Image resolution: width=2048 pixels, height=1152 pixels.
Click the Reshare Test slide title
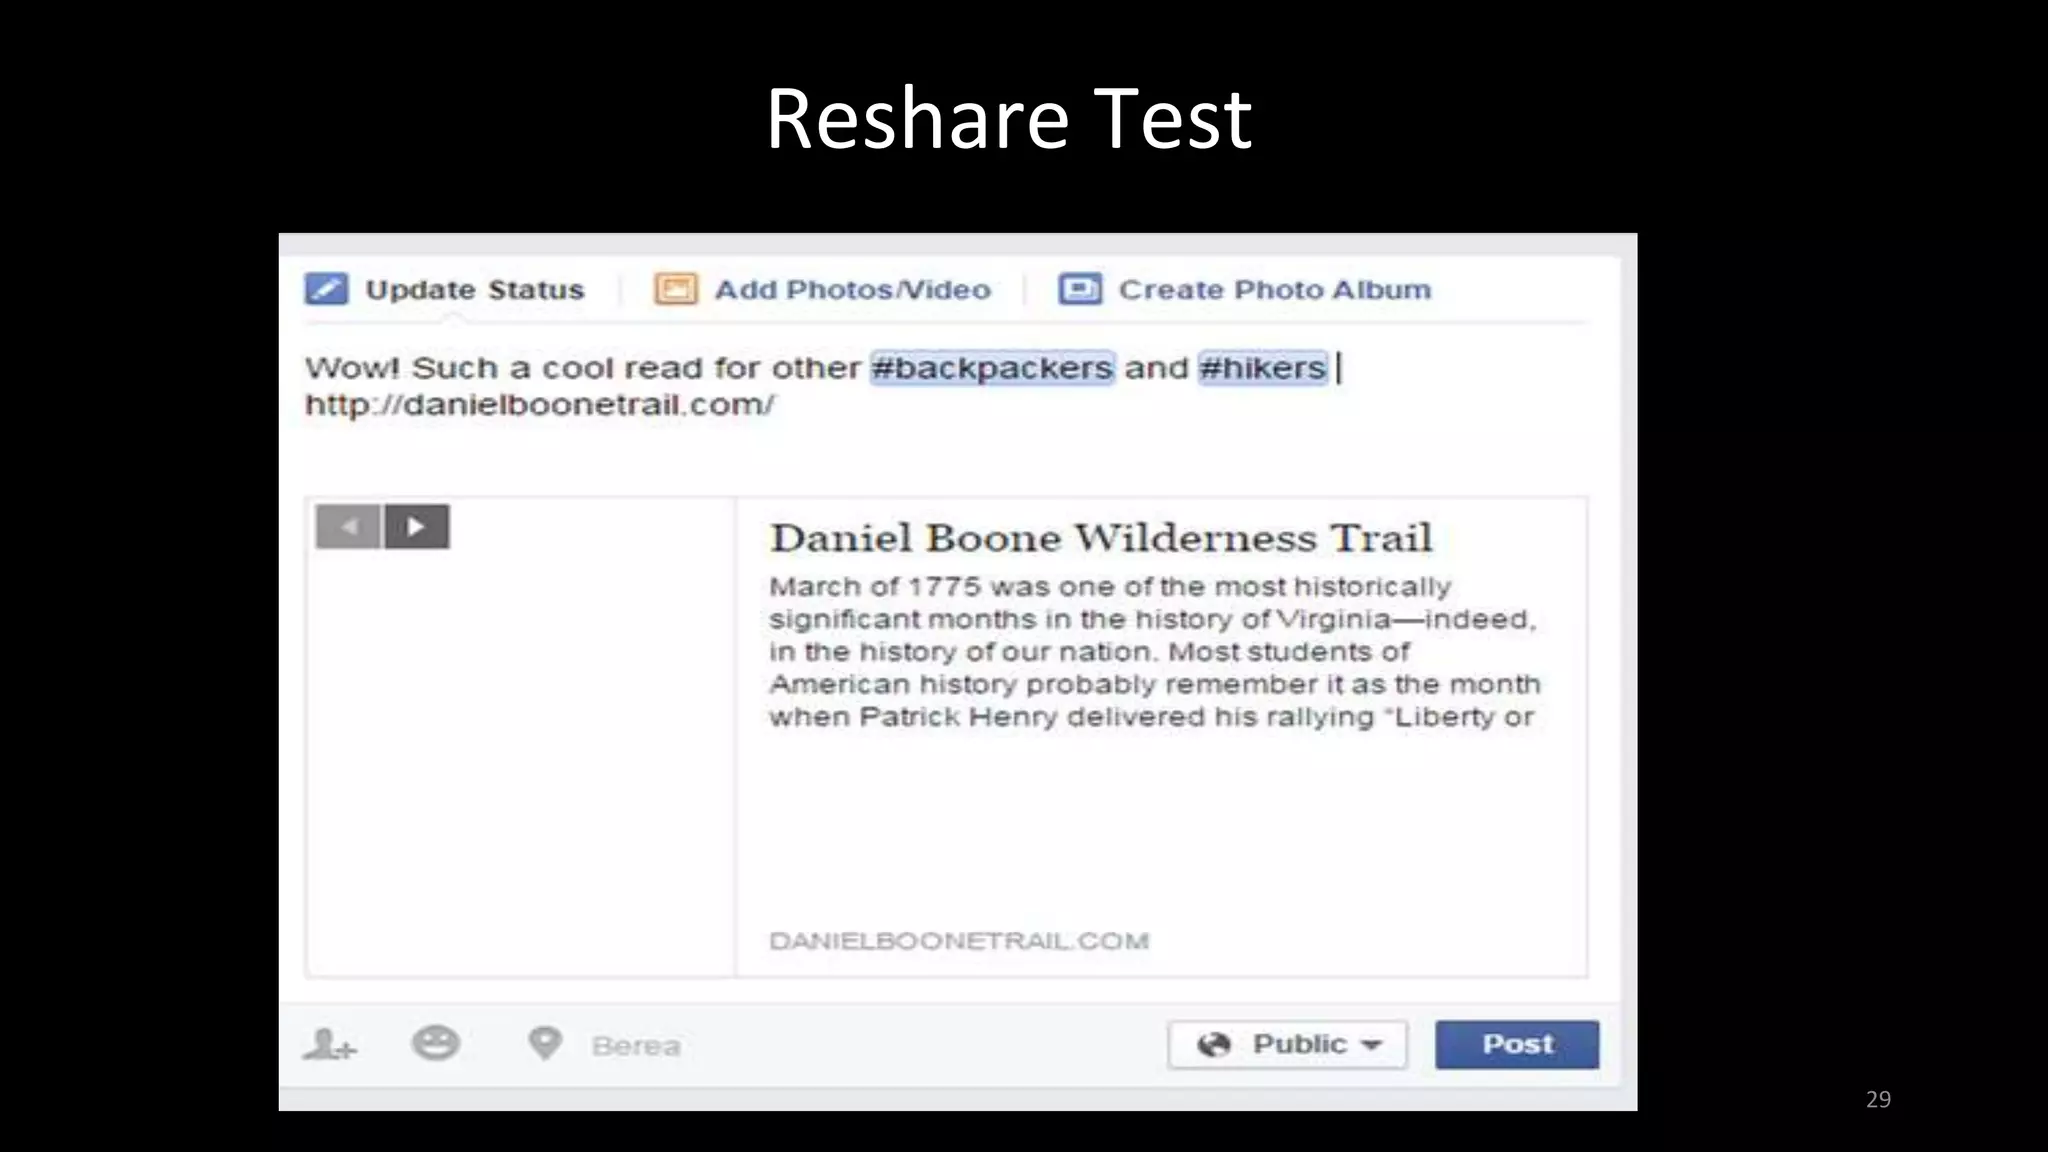coord(1008,118)
